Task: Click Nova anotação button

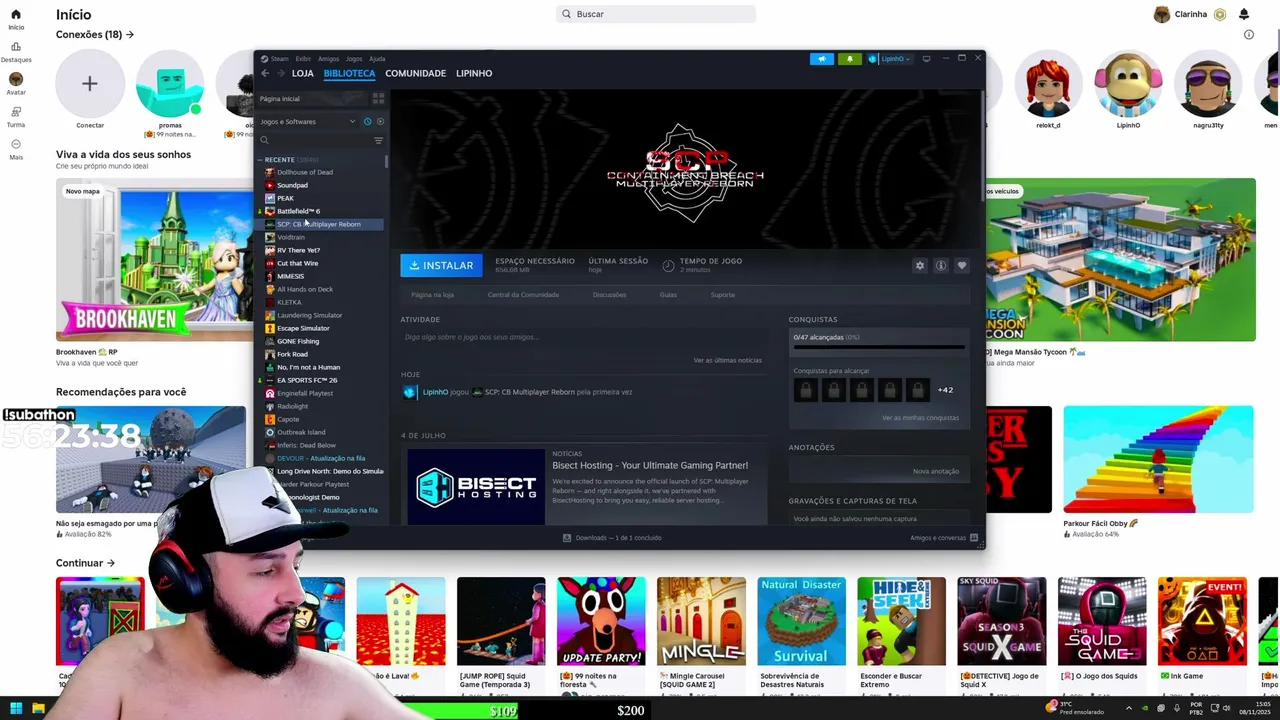Action: [x=936, y=471]
